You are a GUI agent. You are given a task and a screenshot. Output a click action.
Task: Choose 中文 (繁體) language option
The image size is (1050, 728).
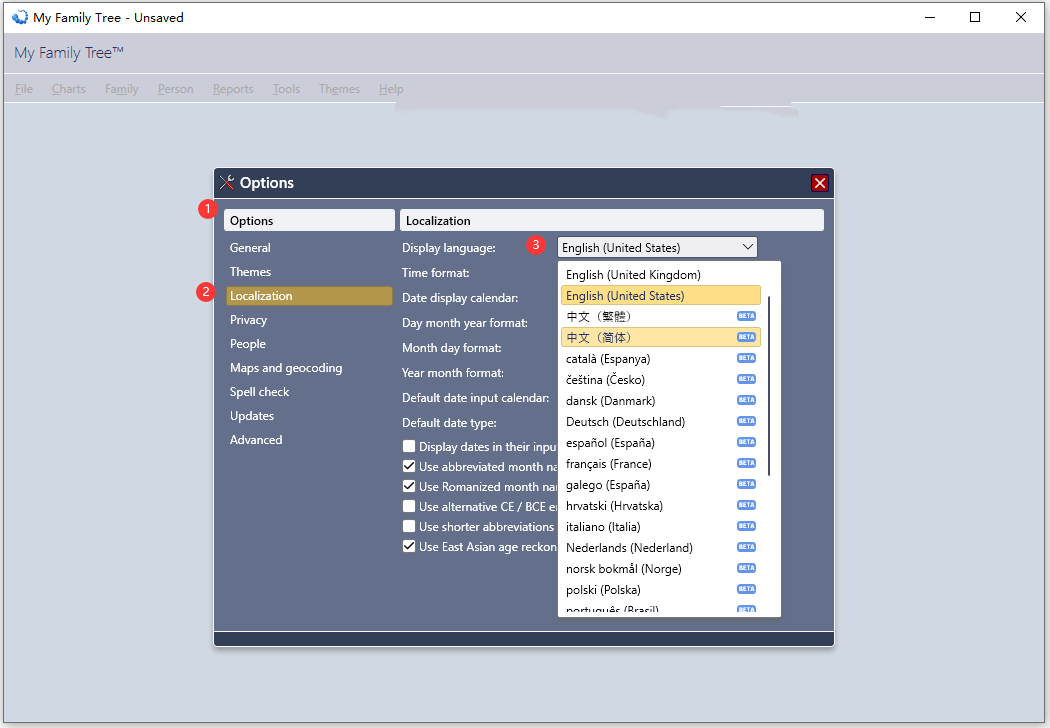[x=660, y=316]
